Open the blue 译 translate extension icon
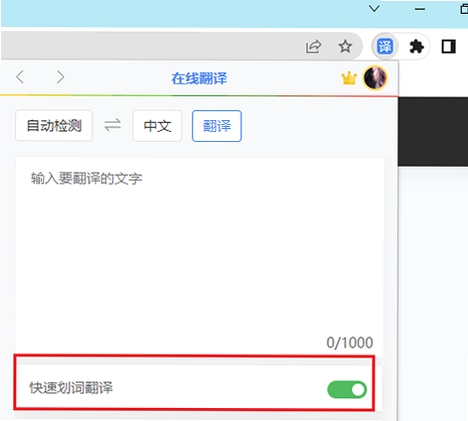468x421 pixels. tap(385, 46)
